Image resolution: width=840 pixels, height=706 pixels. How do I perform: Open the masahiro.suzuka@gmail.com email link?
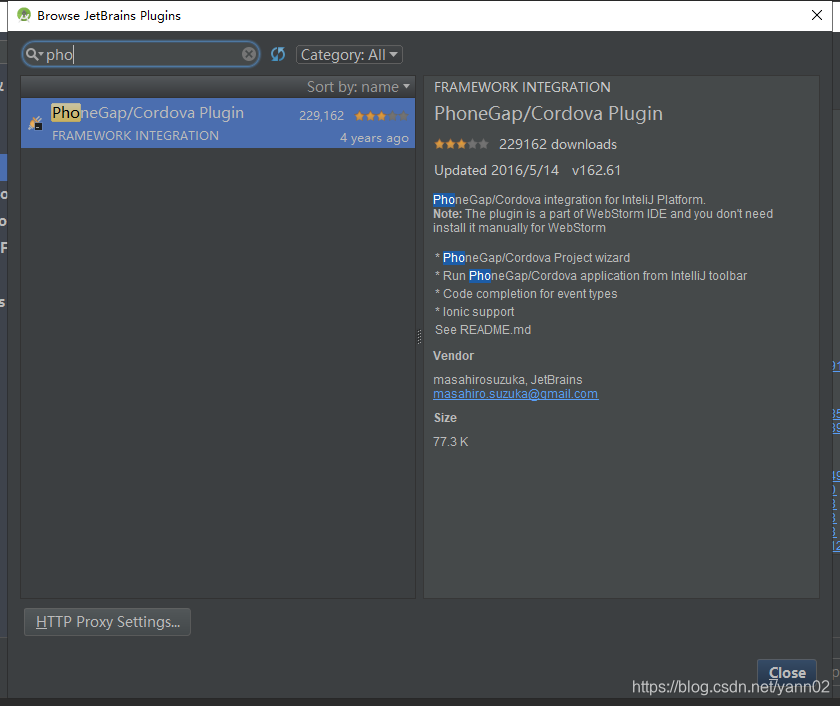tap(515, 394)
